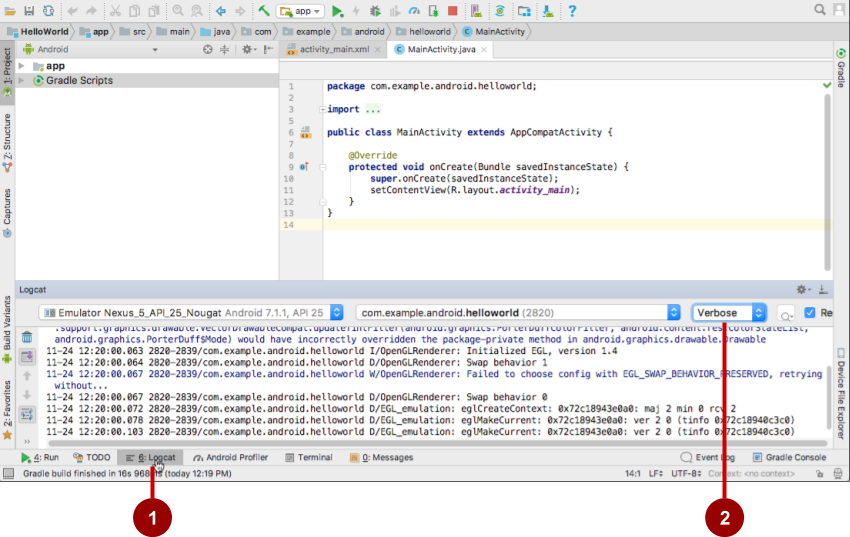Click the Paste toolbar icon
This screenshot has width=850, height=537.
pyautogui.click(x=154, y=11)
